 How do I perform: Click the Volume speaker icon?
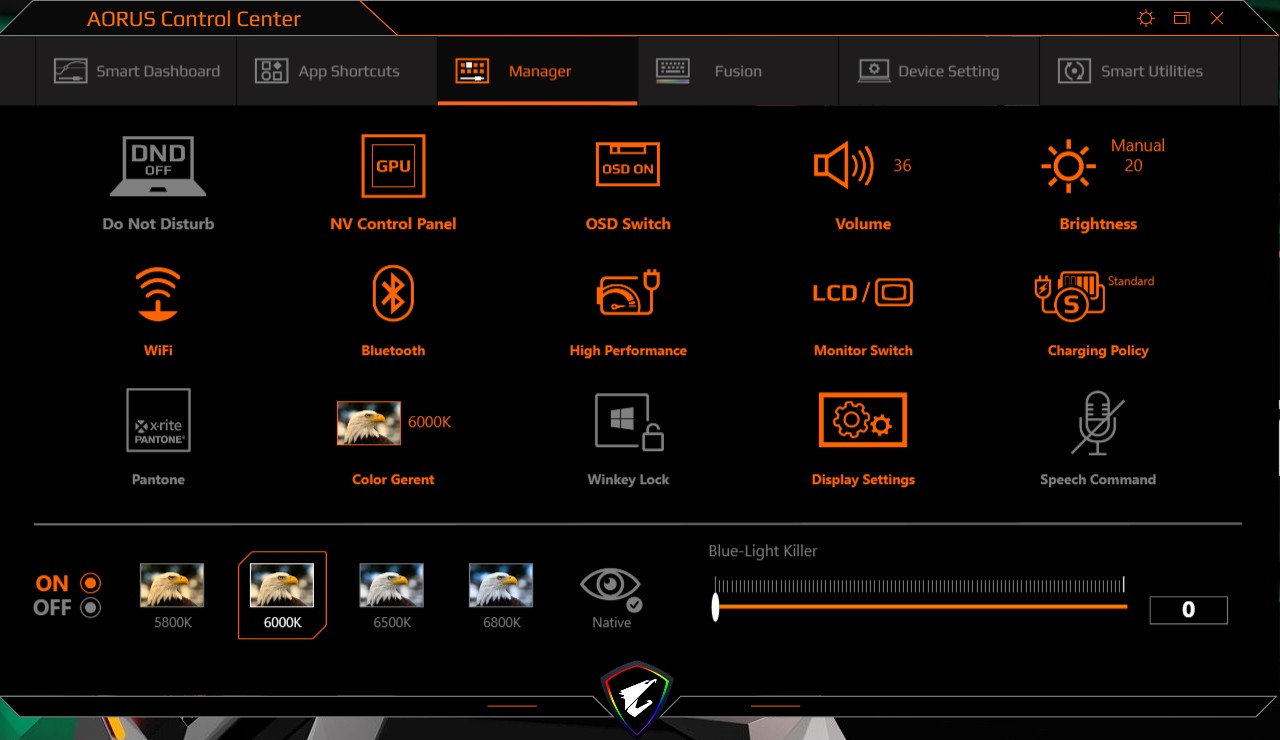[x=844, y=166]
